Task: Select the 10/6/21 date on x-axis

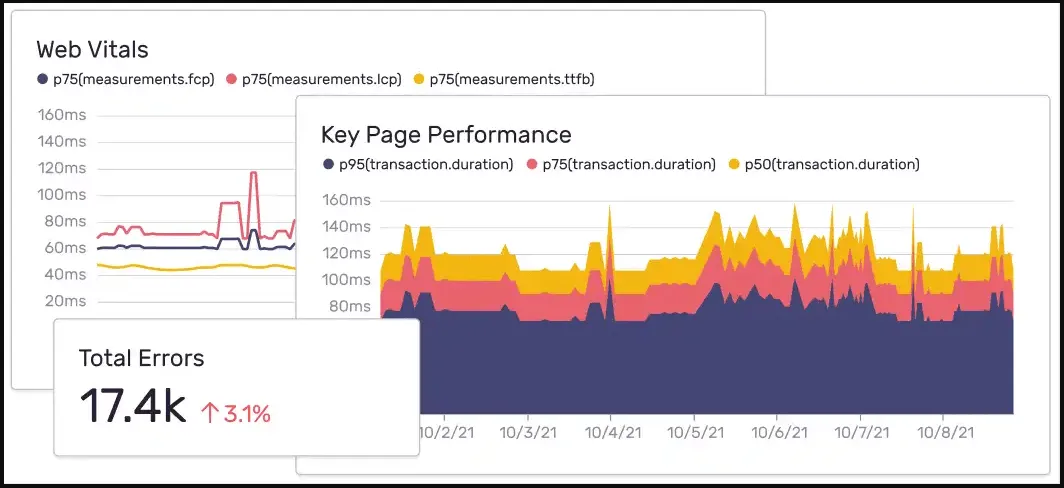Action: click(778, 433)
